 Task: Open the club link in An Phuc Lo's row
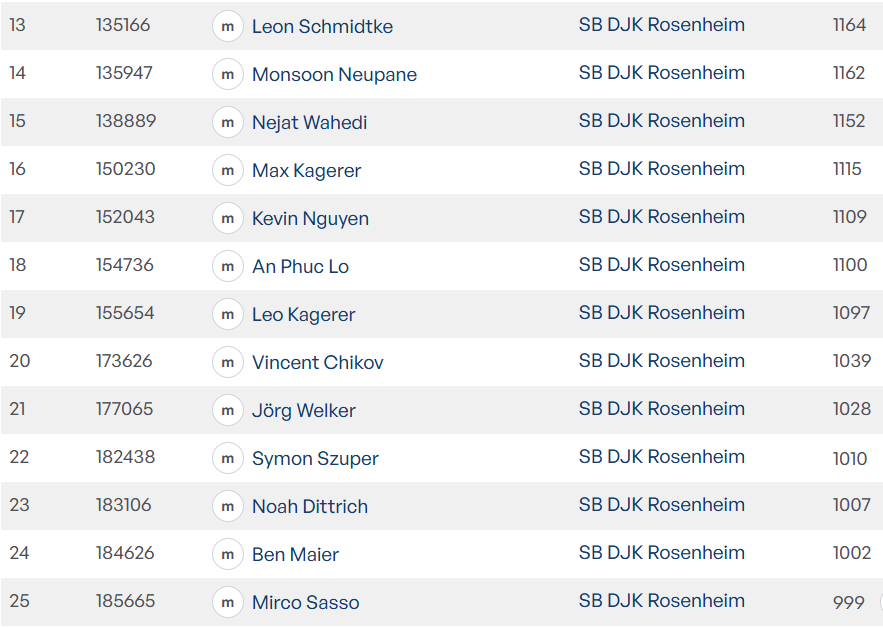(x=661, y=265)
